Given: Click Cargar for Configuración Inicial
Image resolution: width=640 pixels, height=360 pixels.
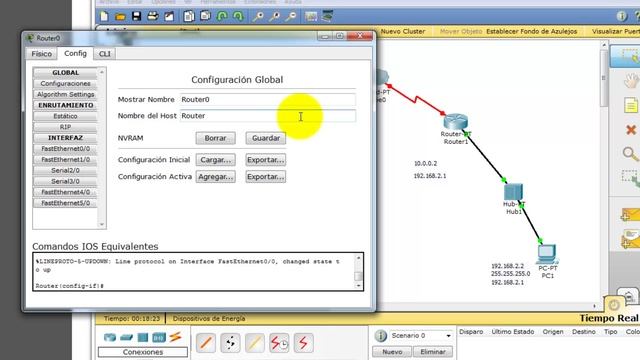Looking at the screenshot, I should (216, 160).
